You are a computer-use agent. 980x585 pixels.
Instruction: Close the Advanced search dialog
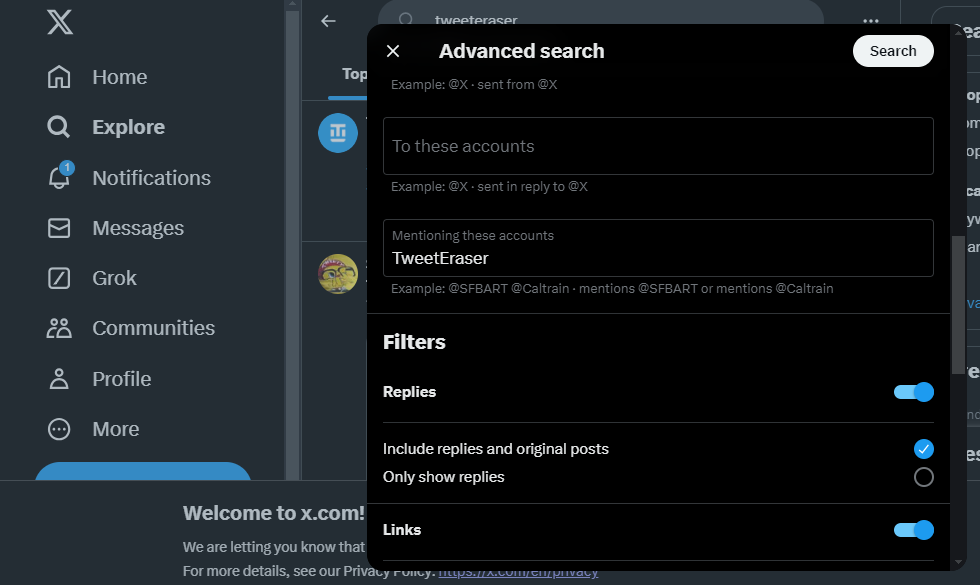click(x=393, y=51)
